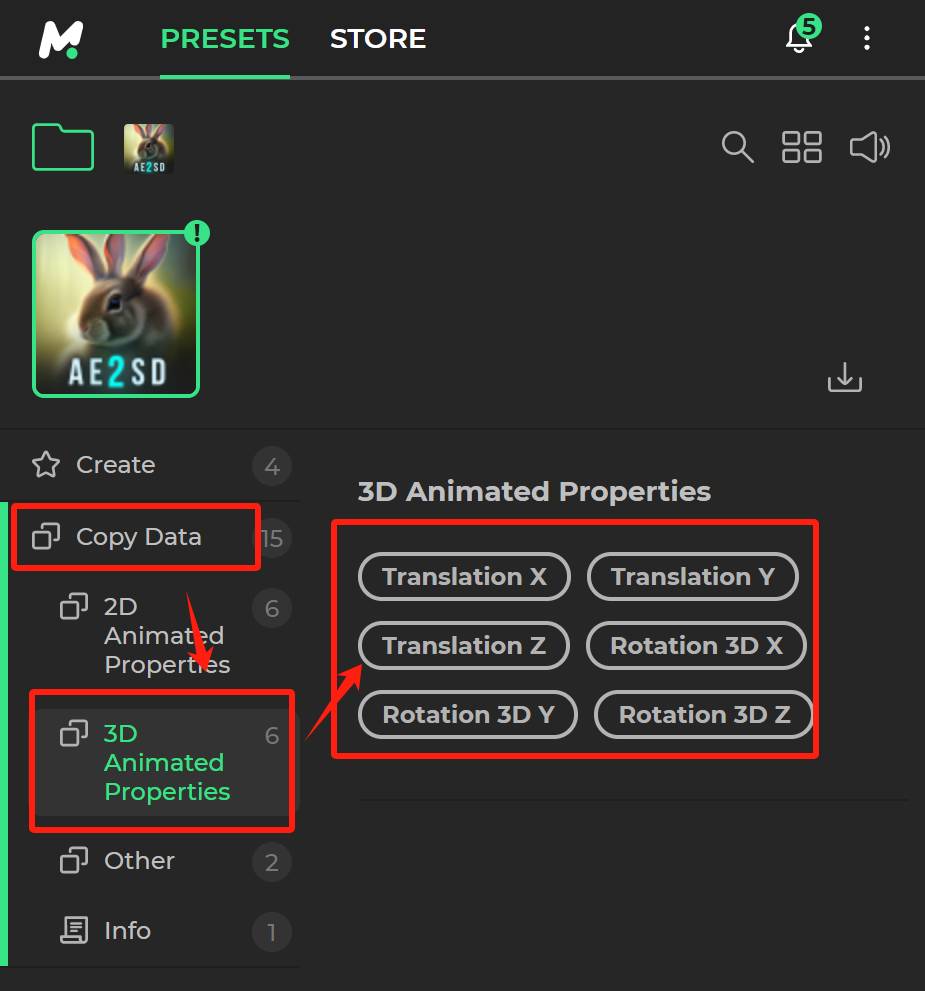Switch to the PRESETS tab
Image resolution: width=925 pixels, height=991 pixels.
[225, 39]
